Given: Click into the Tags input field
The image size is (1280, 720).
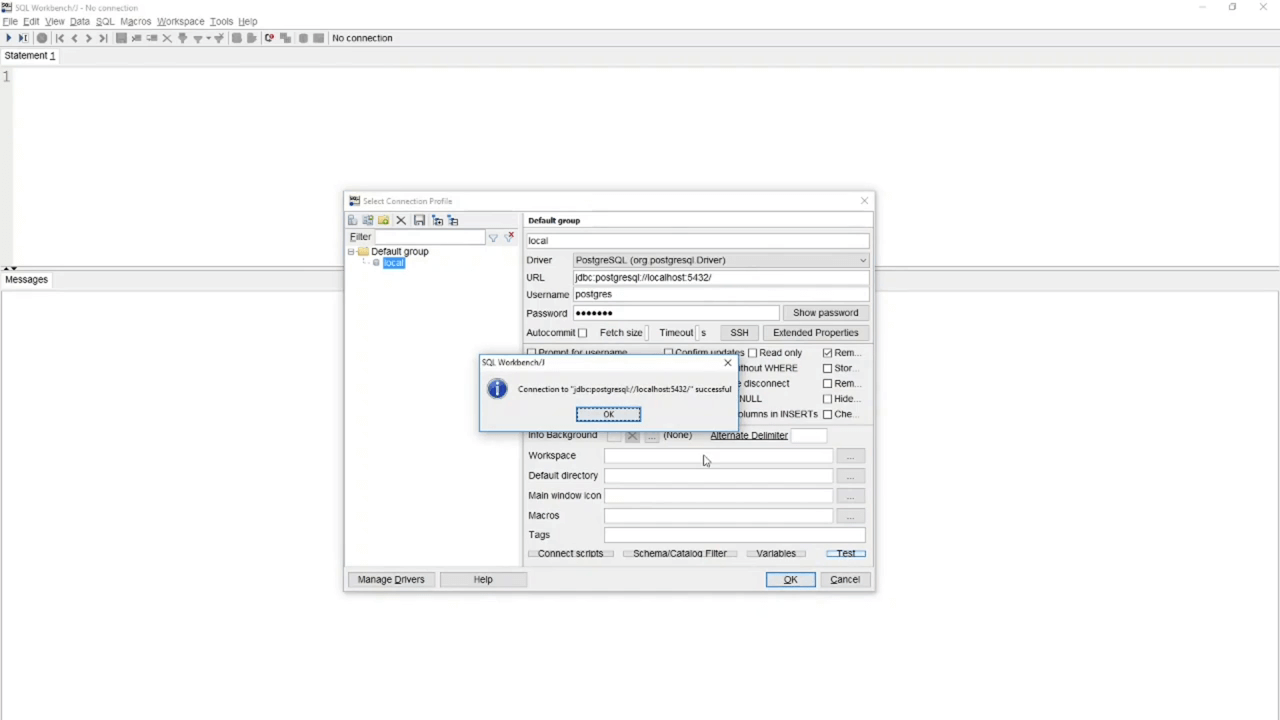Looking at the screenshot, I should tap(734, 535).
